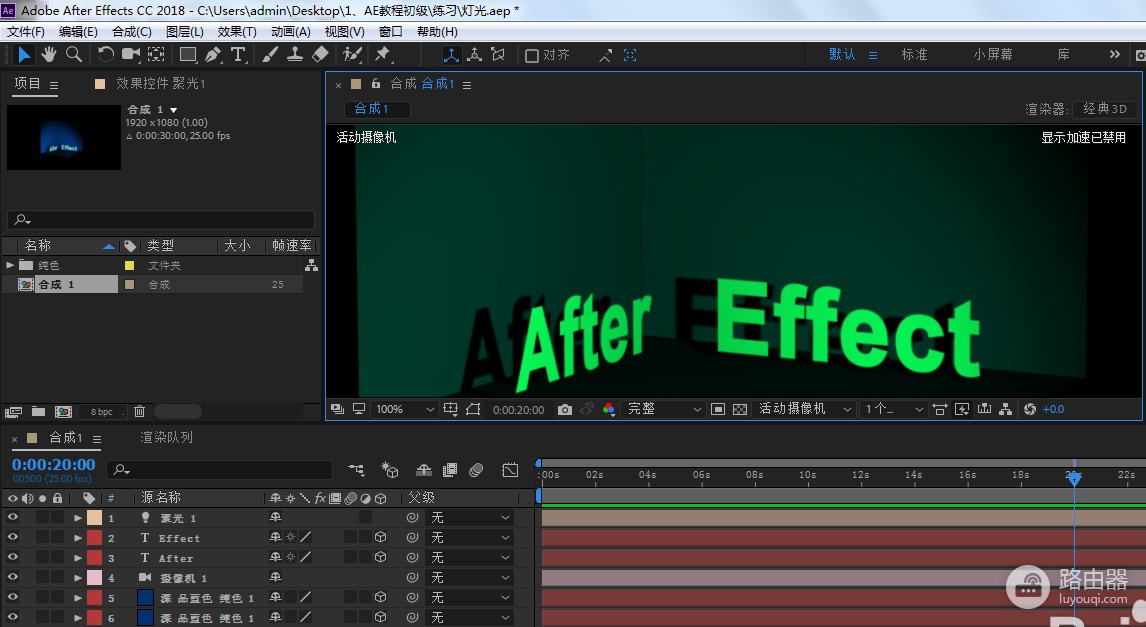Select the Rectangle shape tool
The image size is (1146, 627).
tap(188, 55)
